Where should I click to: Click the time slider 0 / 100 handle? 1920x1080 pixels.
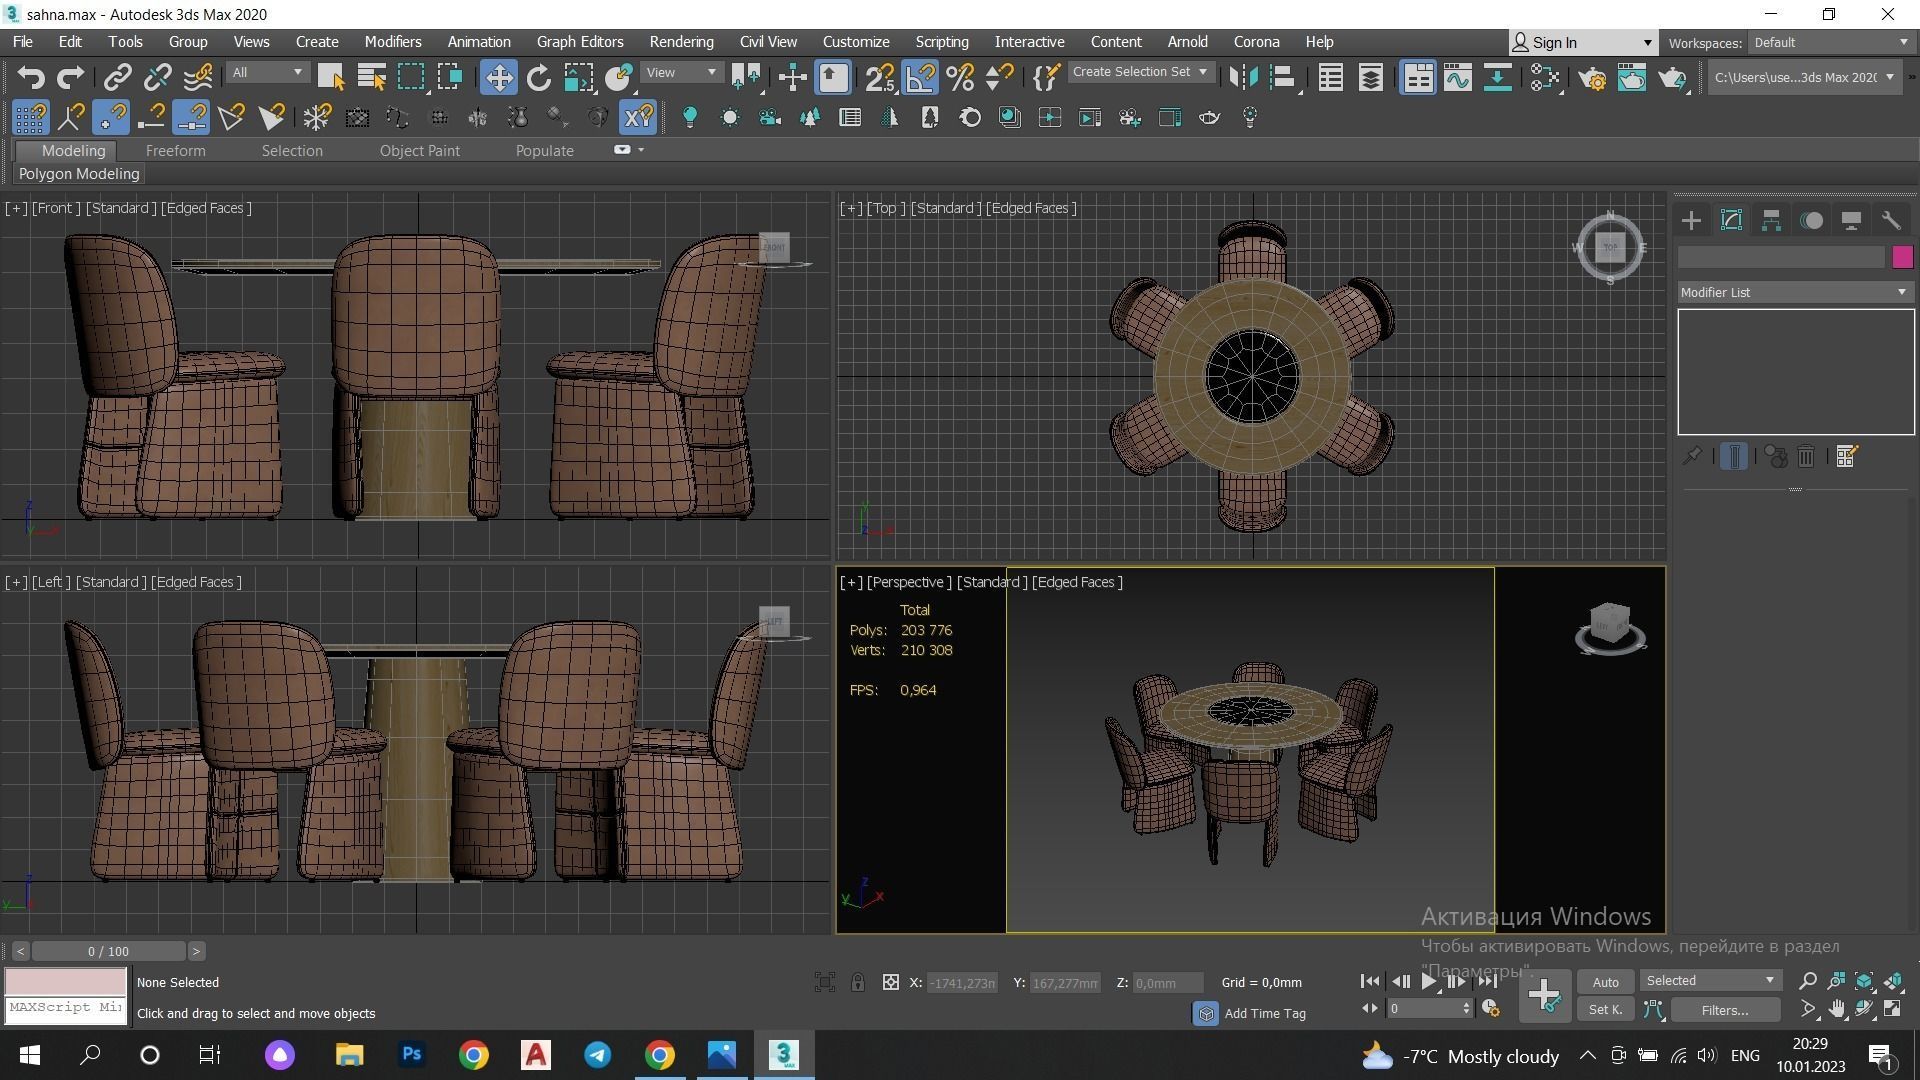pos(108,951)
